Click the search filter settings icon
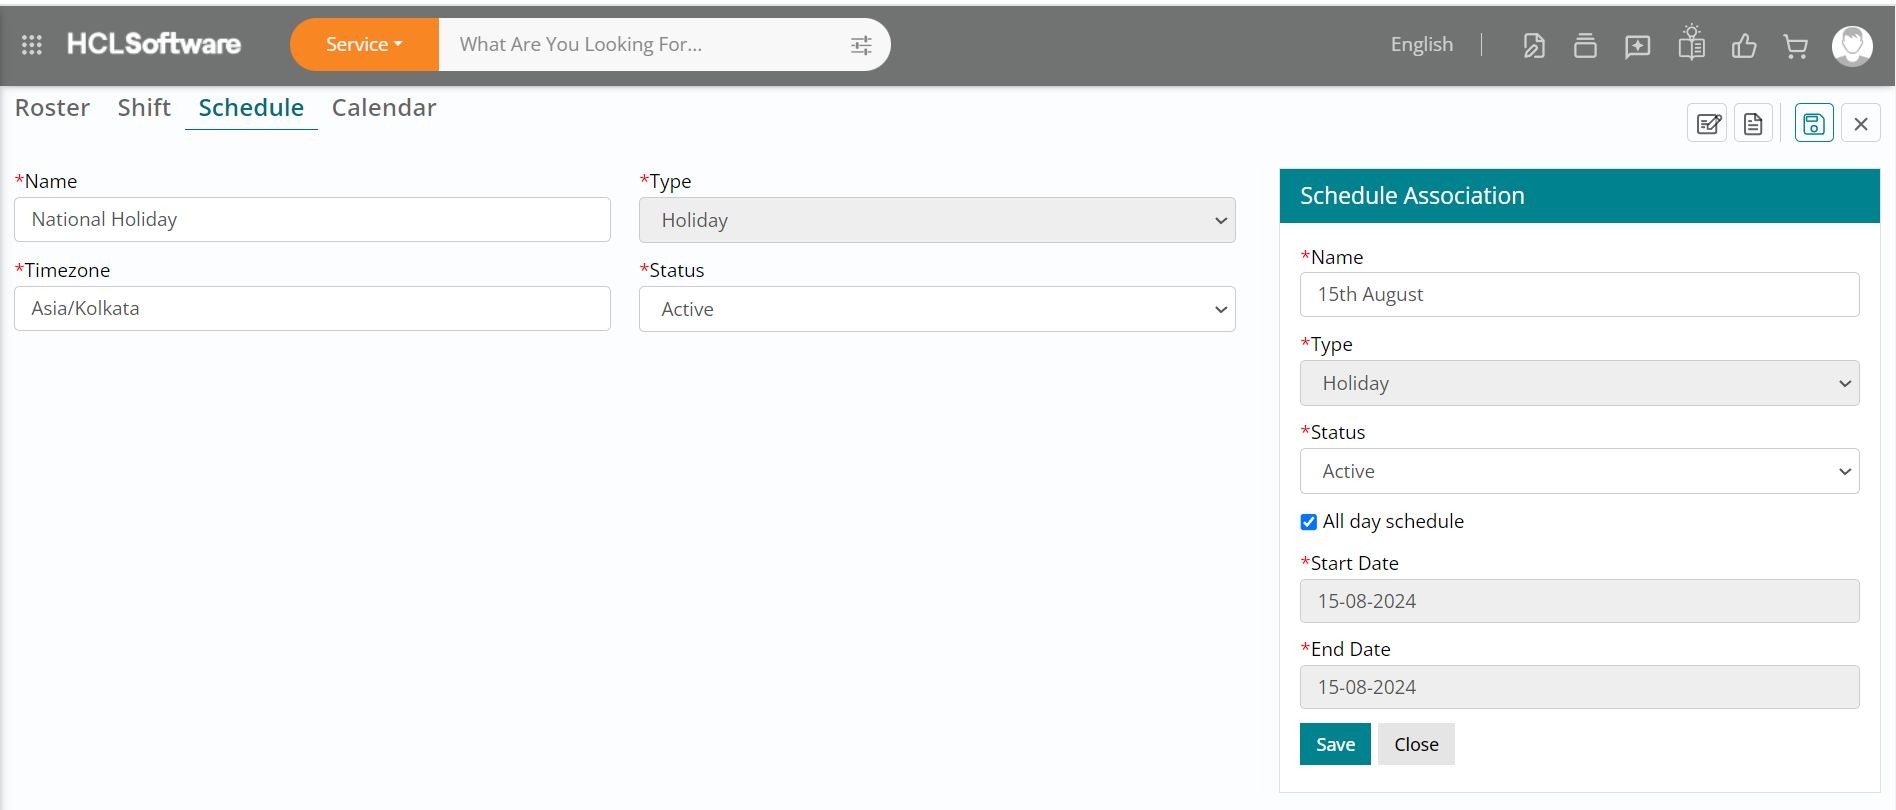1896x810 pixels. pyautogui.click(x=860, y=45)
